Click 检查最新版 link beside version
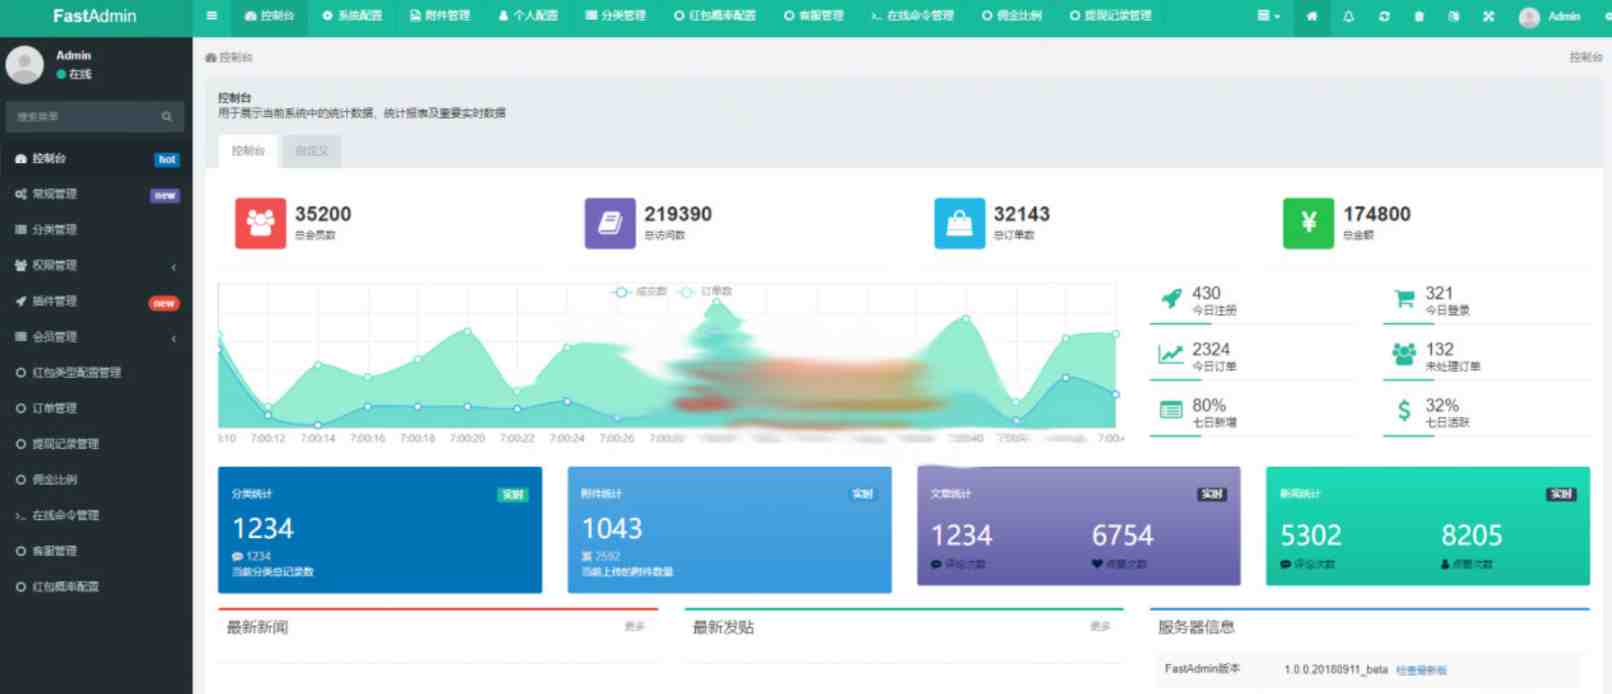 click(1421, 670)
